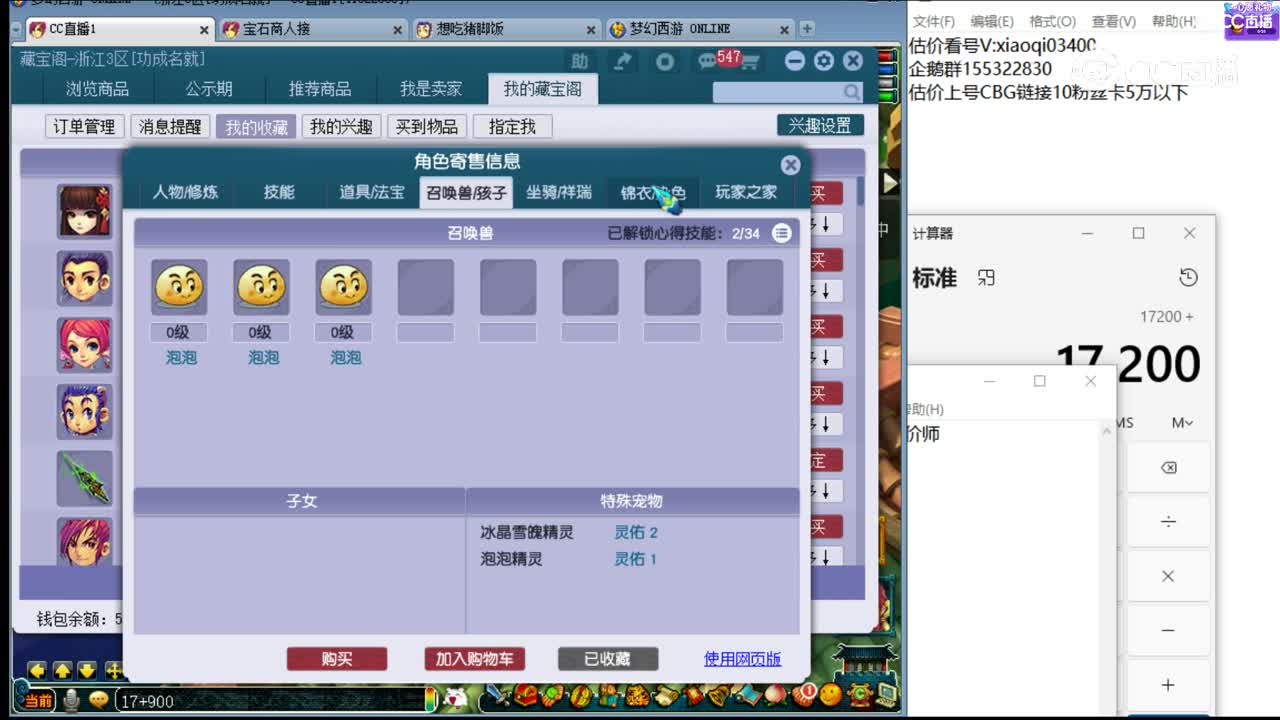
Task: Open the chat messages icon showing 547
Action: pyautogui.click(x=705, y=60)
